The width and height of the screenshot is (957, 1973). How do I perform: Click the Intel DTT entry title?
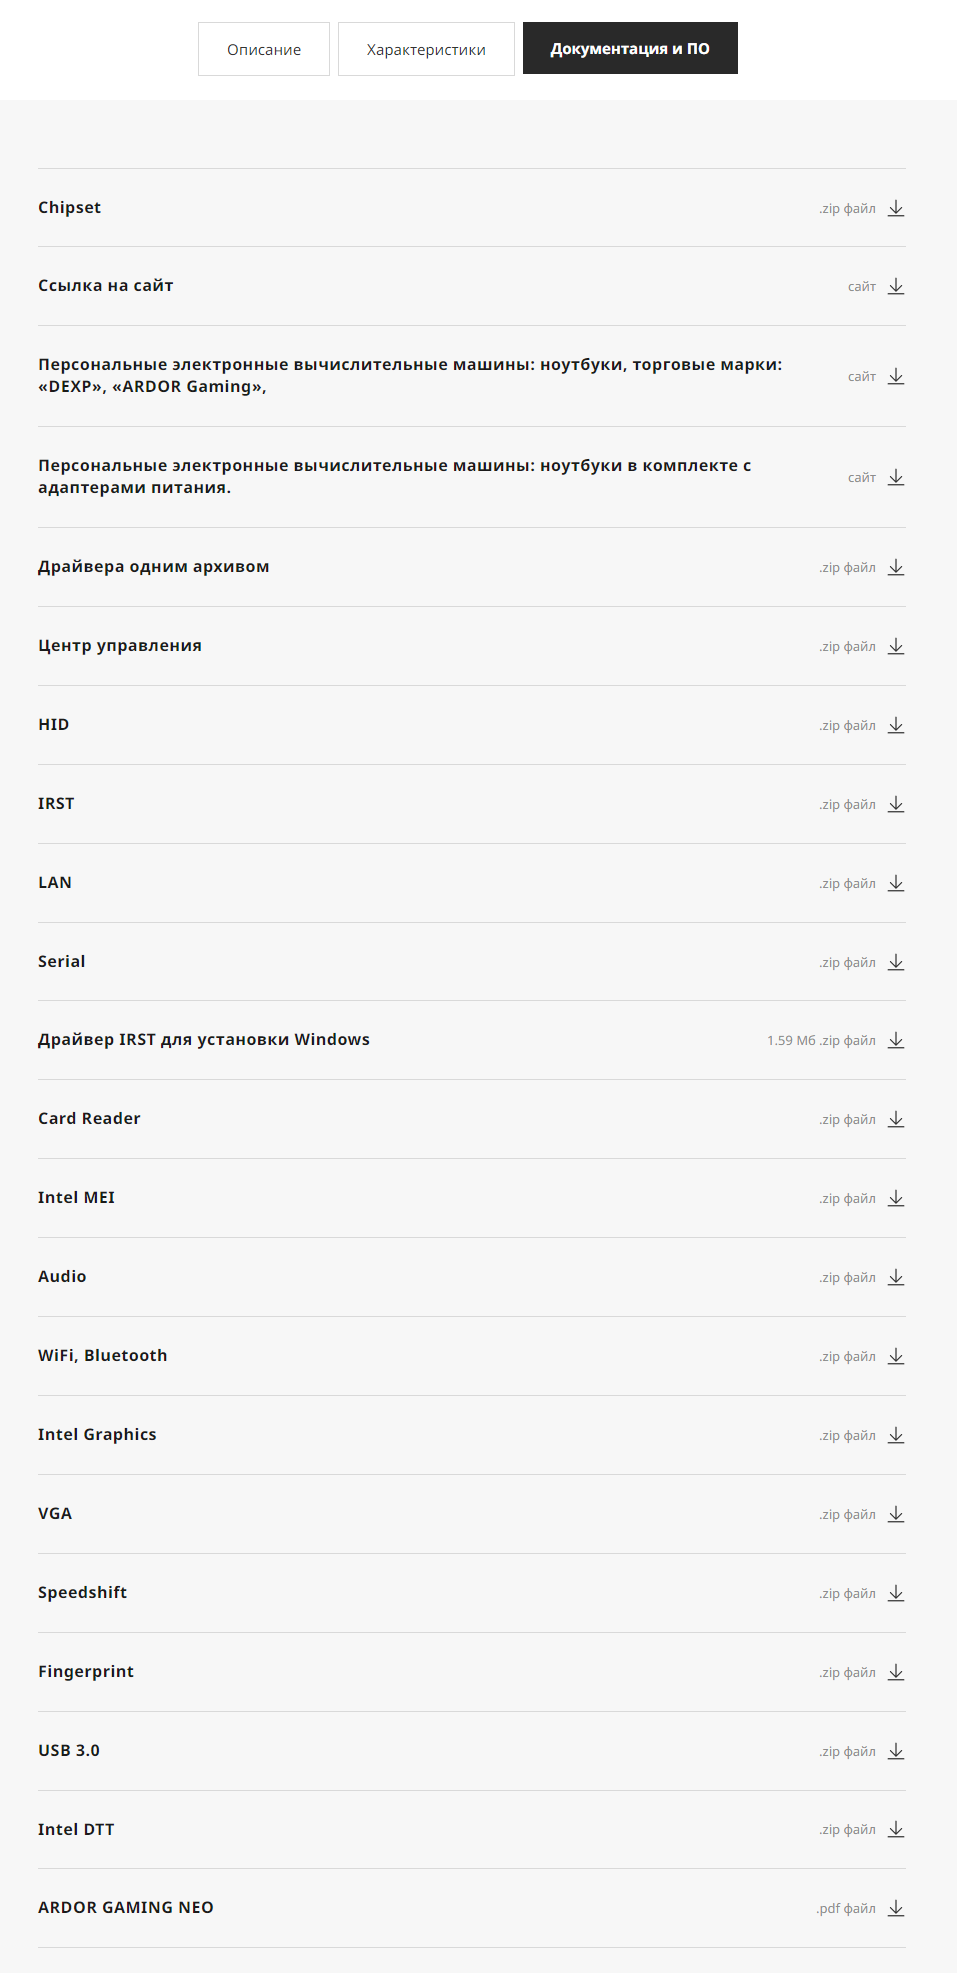click(77, 1830)
